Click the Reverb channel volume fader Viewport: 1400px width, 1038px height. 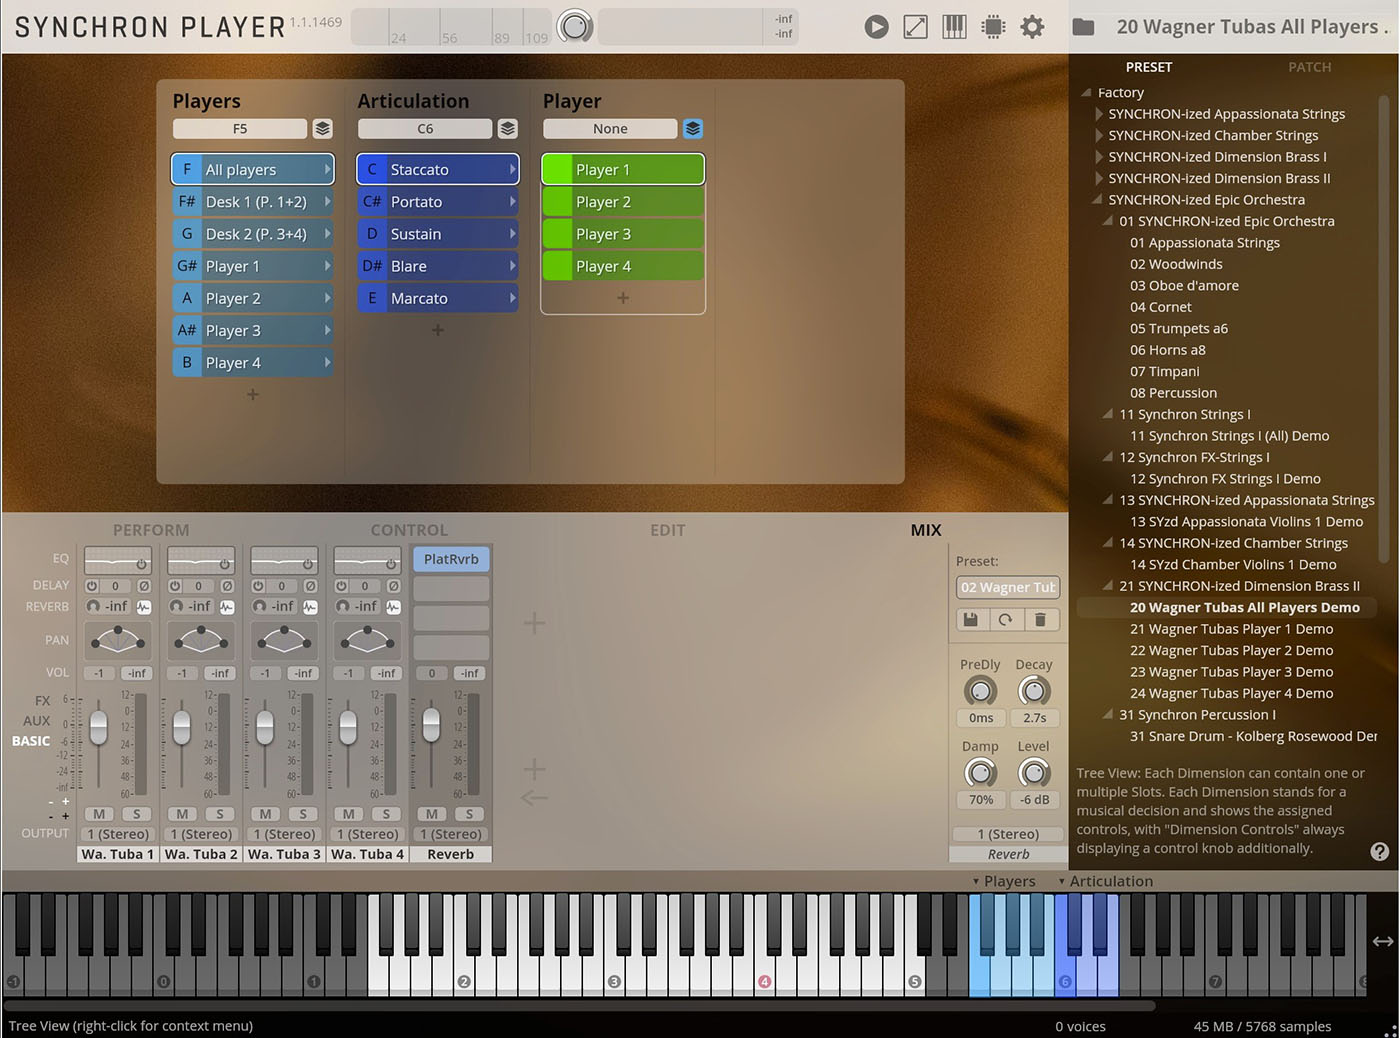pyautogui.click(x=431, y=725)
